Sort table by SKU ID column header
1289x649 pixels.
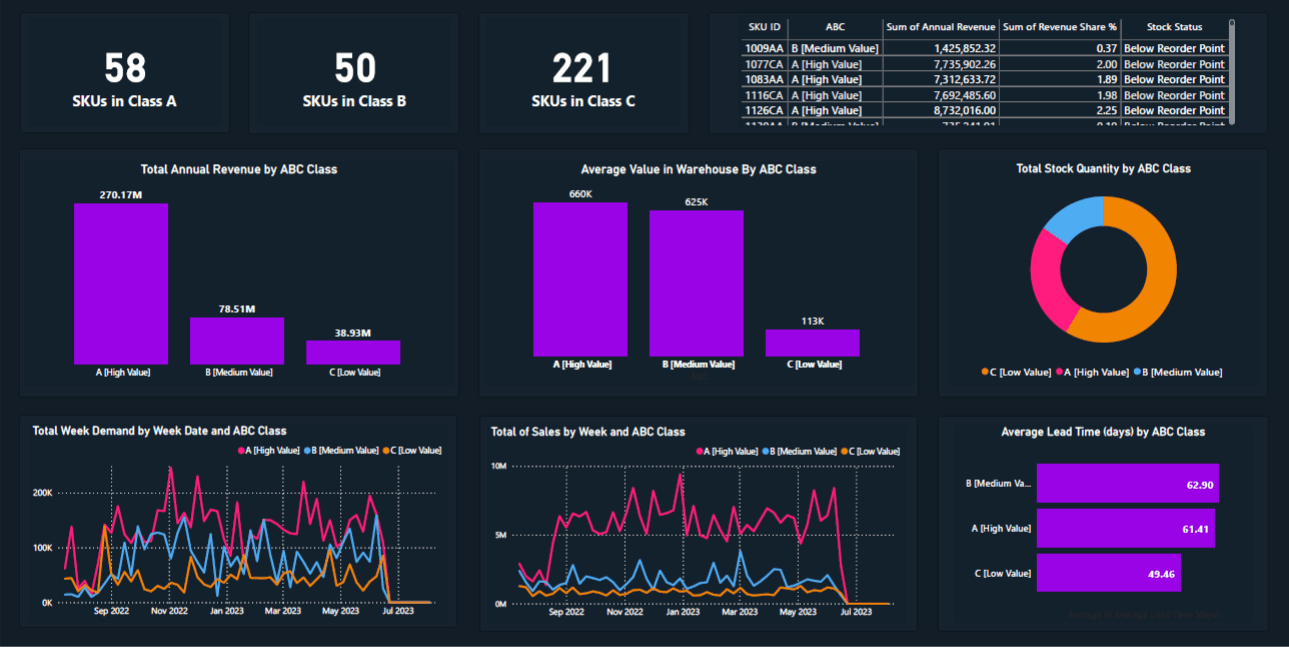pos(764,27)
